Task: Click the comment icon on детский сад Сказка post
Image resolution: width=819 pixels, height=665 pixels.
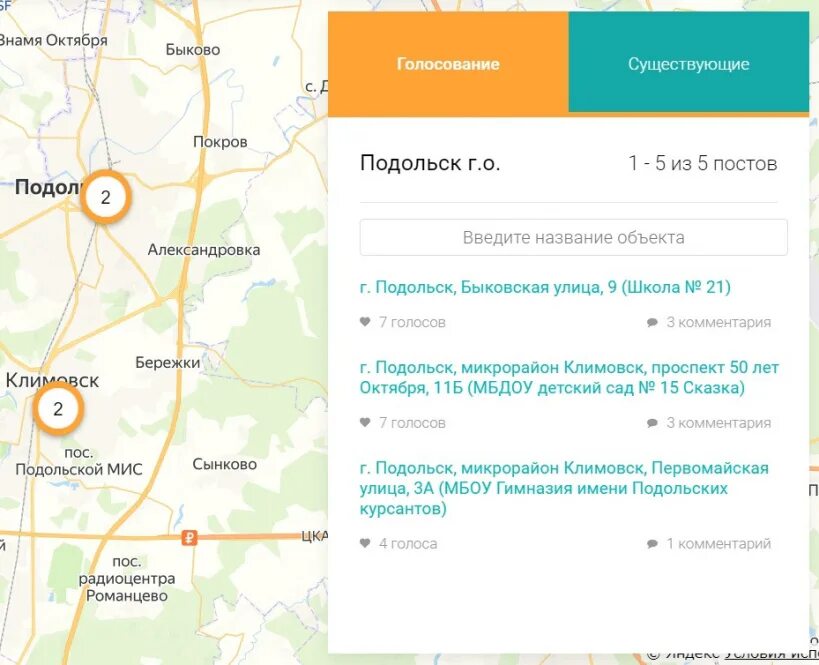Action: click(651, 422)
